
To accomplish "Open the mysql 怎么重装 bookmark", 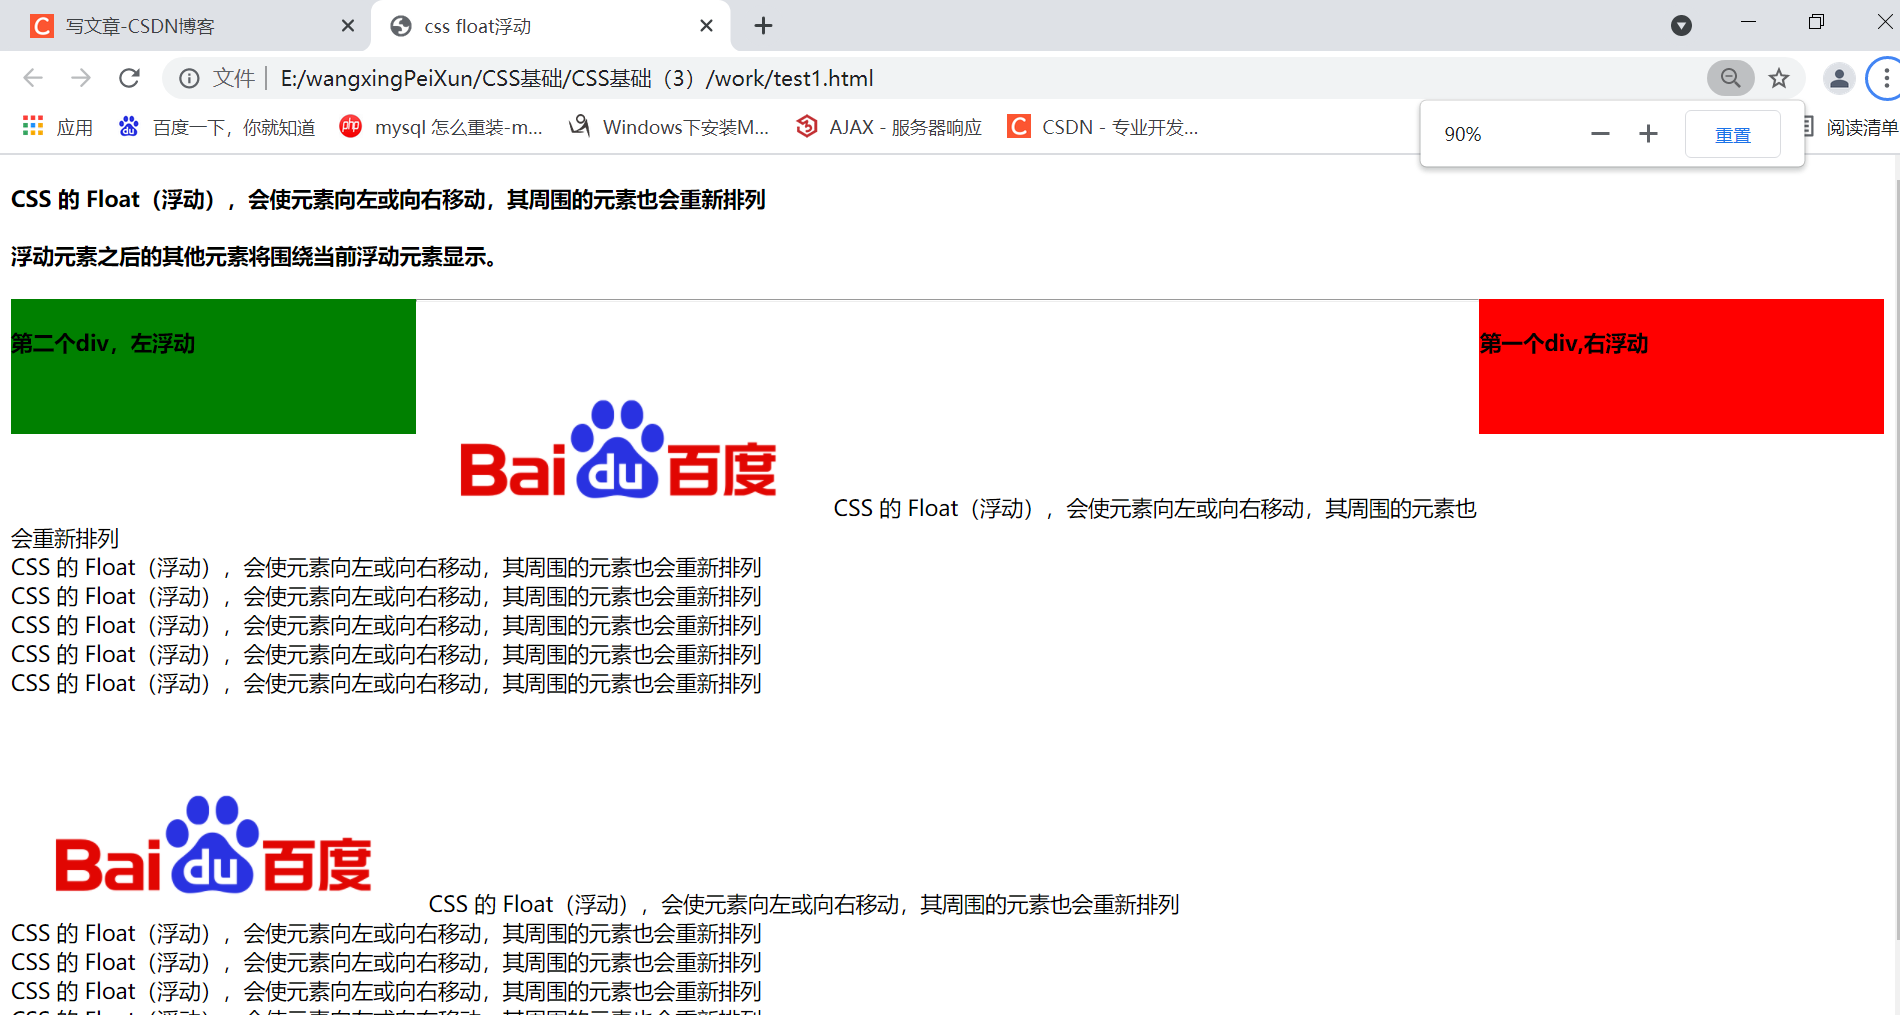I will [x=441, y=127].
